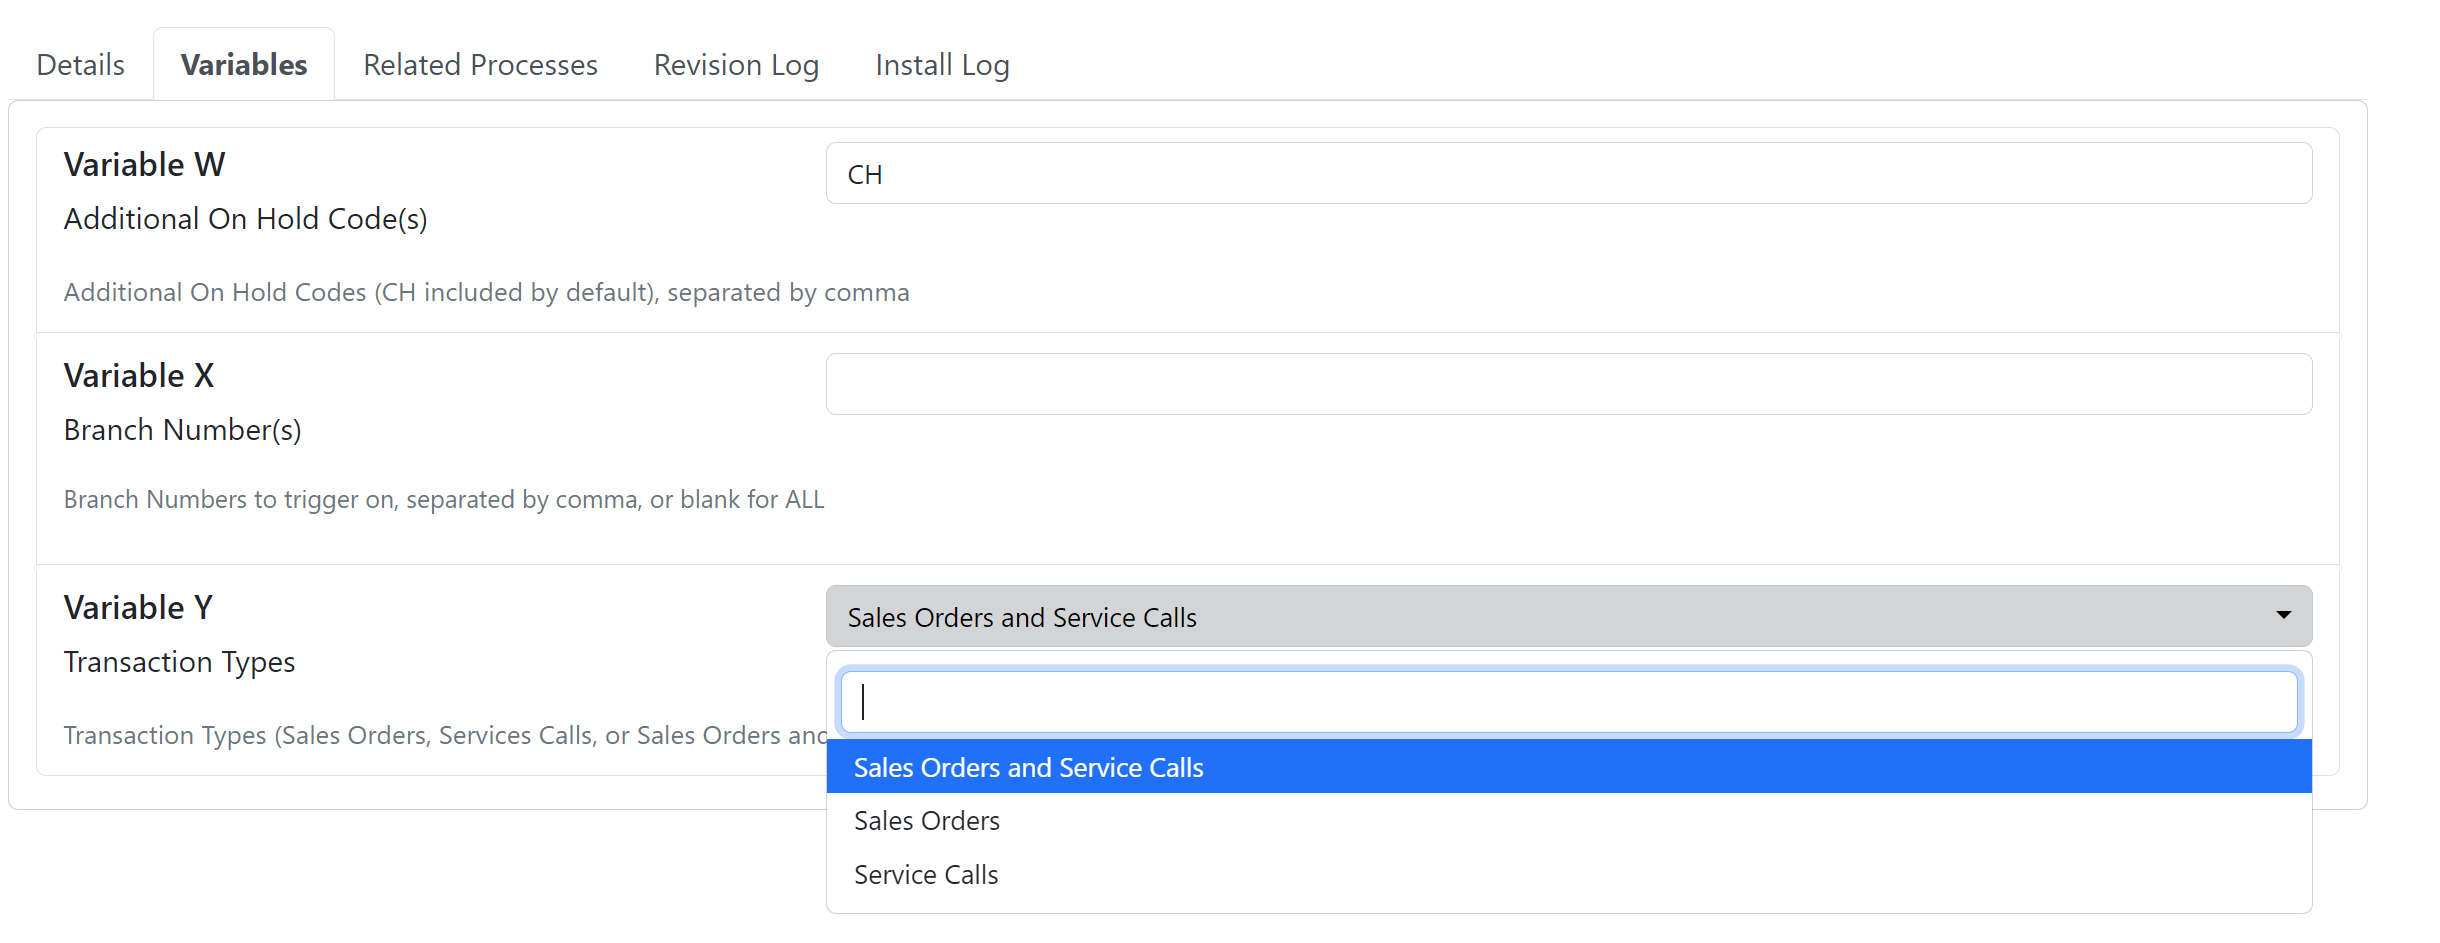
Task: Select the Sales Orders option
Action: (1569, 820)
